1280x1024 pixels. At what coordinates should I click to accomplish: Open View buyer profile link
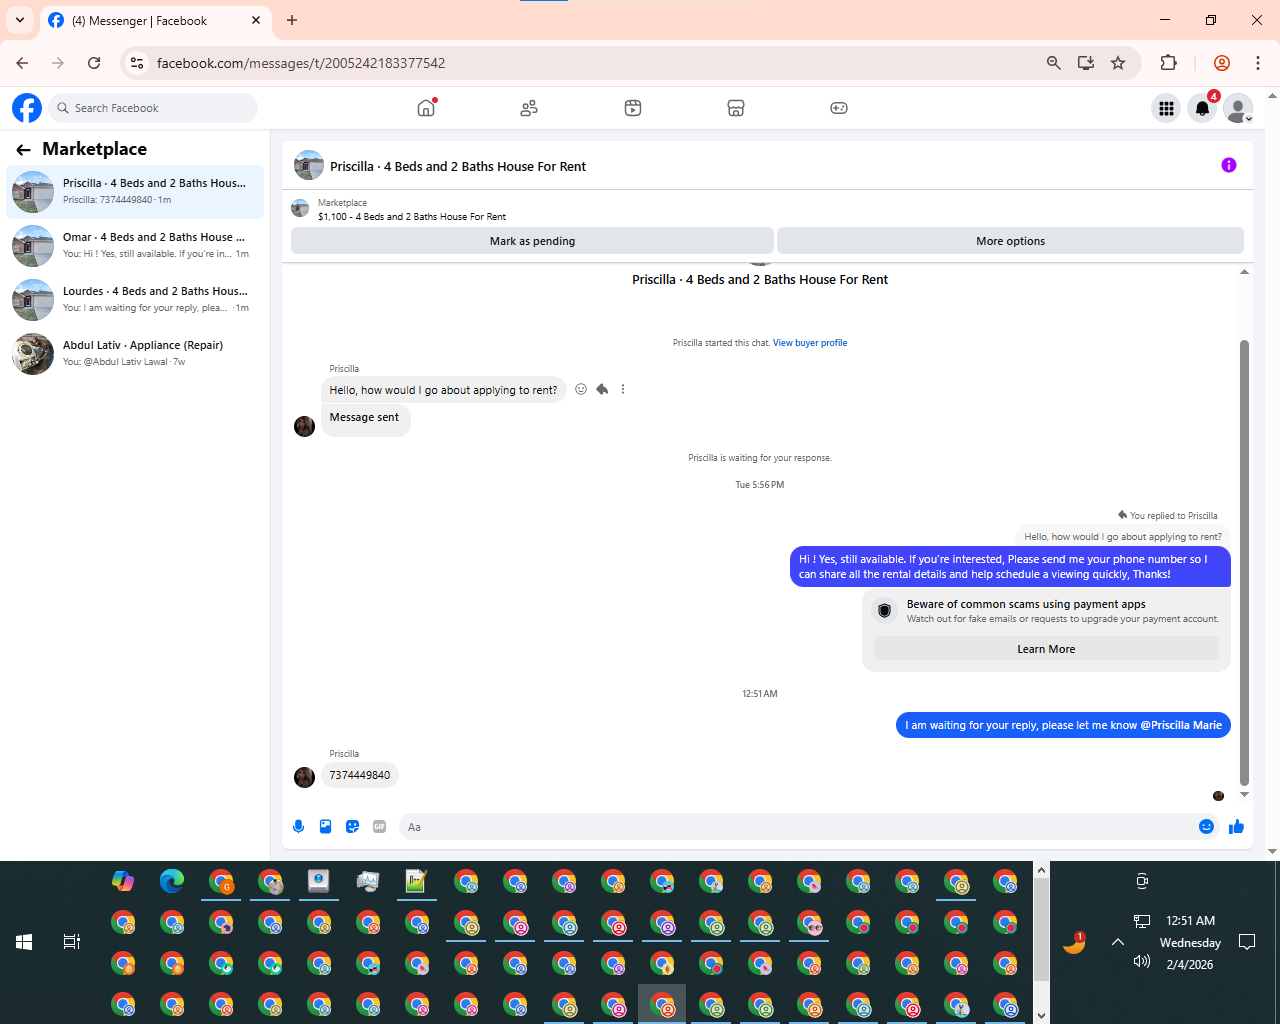click(810, 343)
